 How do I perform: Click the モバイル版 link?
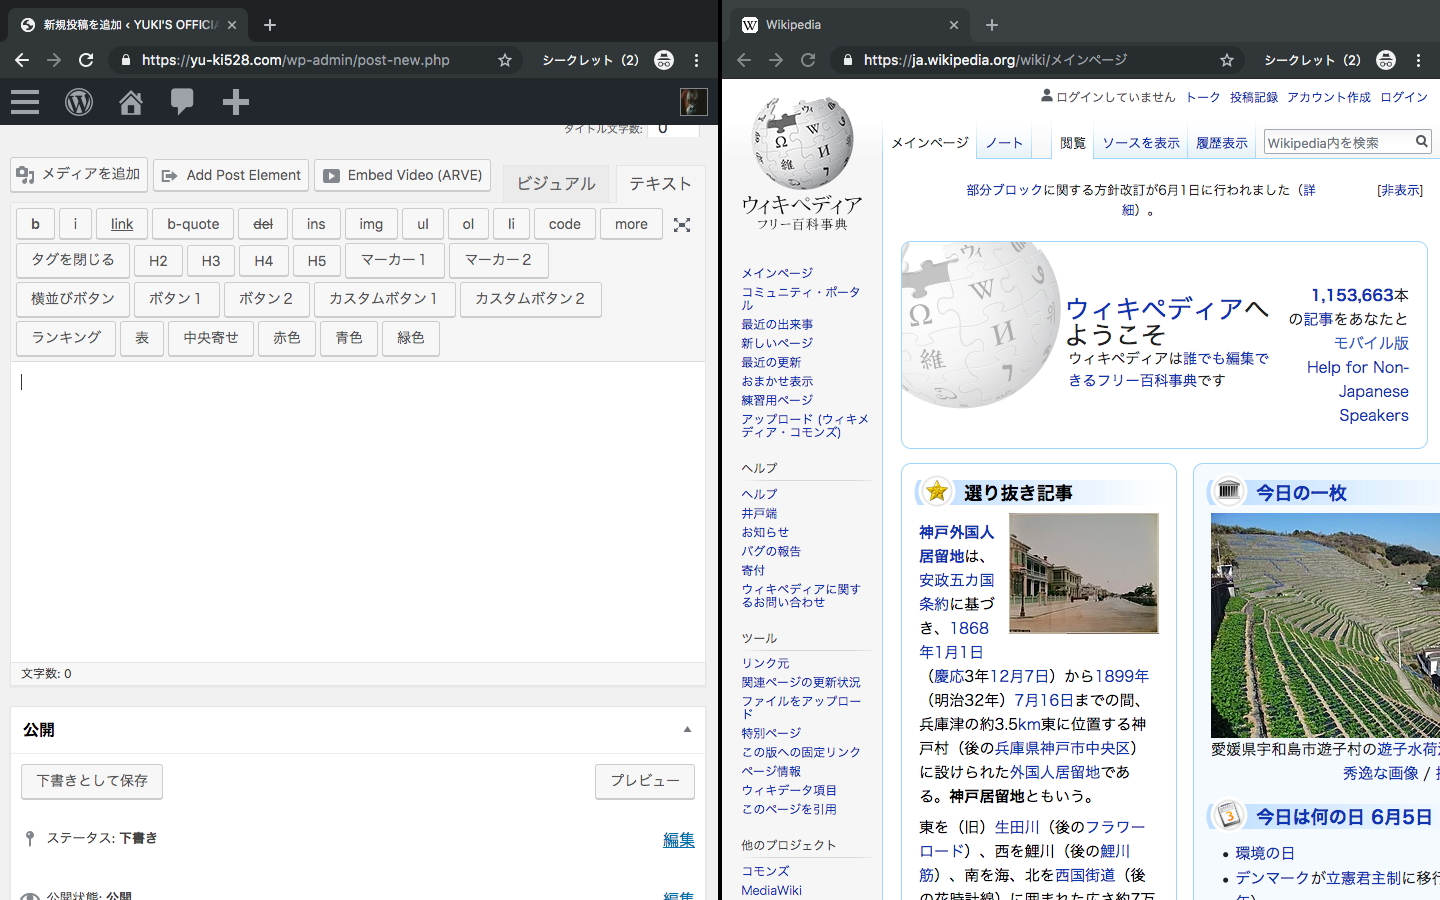1371,343
